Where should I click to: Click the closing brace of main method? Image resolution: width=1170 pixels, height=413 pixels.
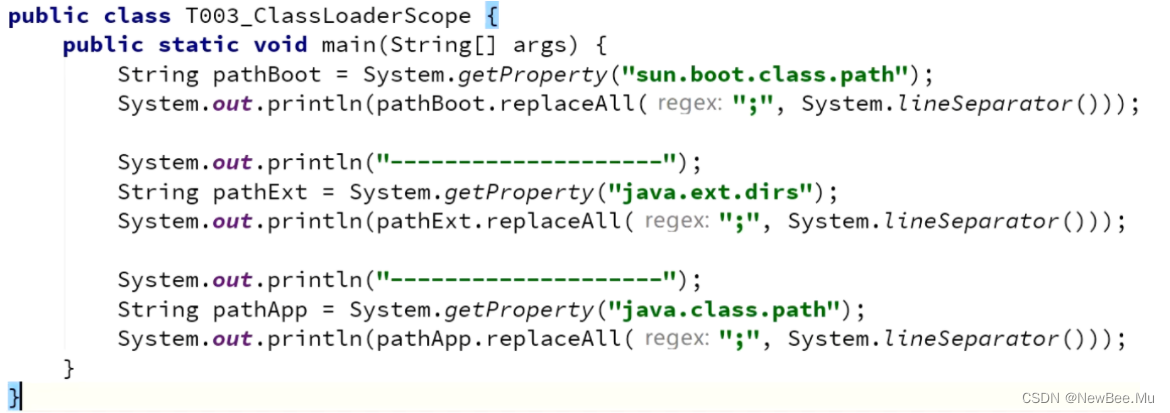(x=69, y=368)
